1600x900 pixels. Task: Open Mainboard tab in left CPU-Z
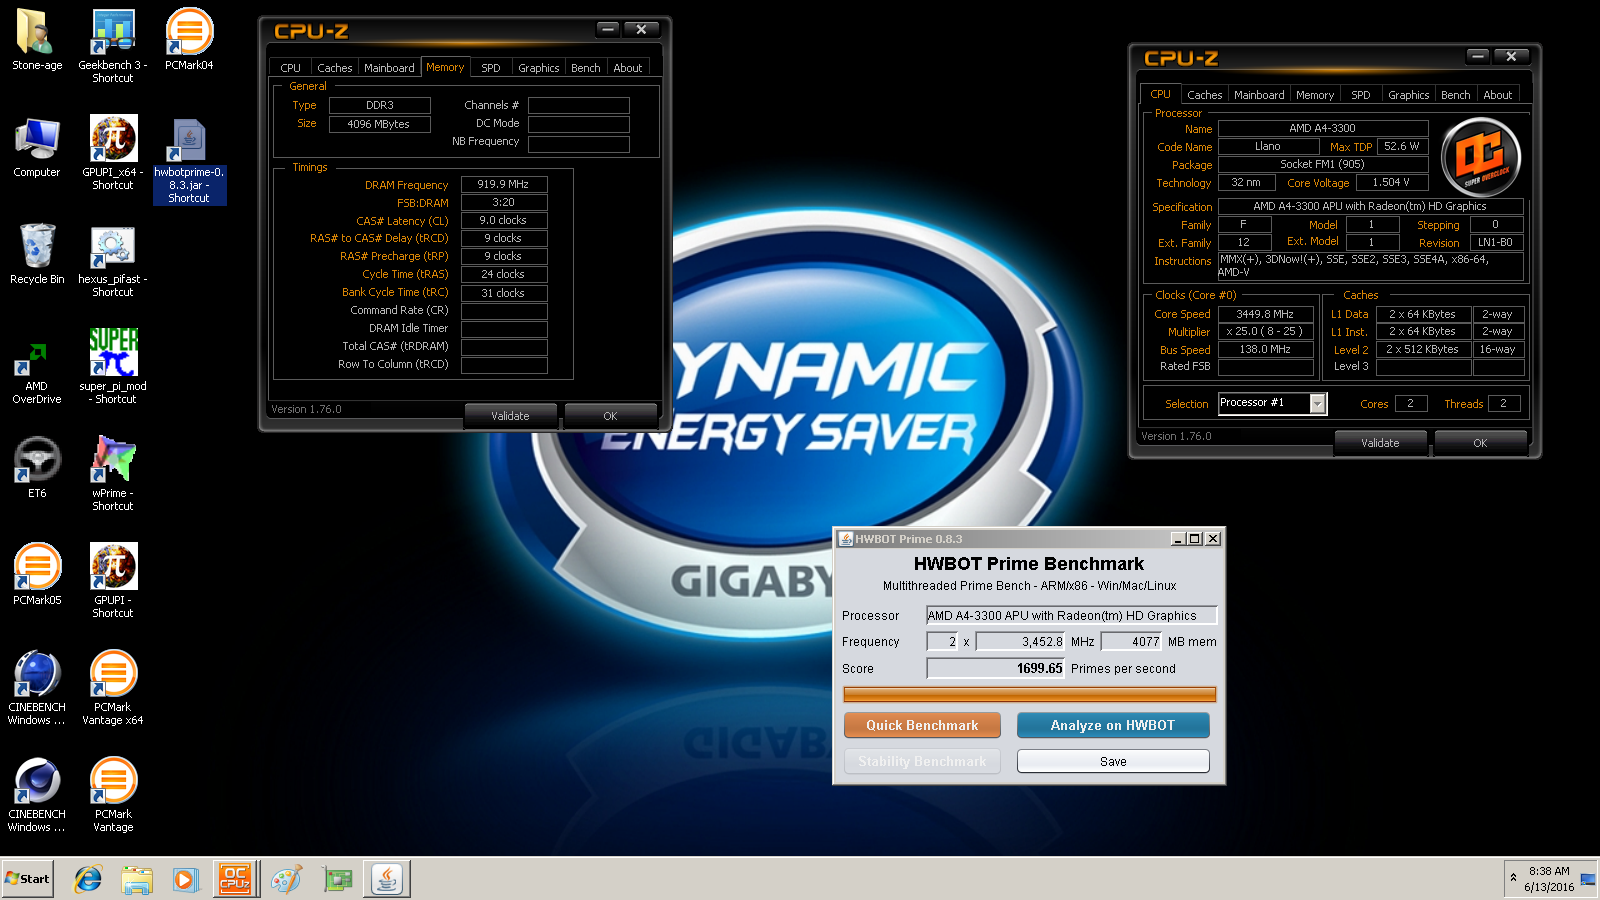point(389,68)
